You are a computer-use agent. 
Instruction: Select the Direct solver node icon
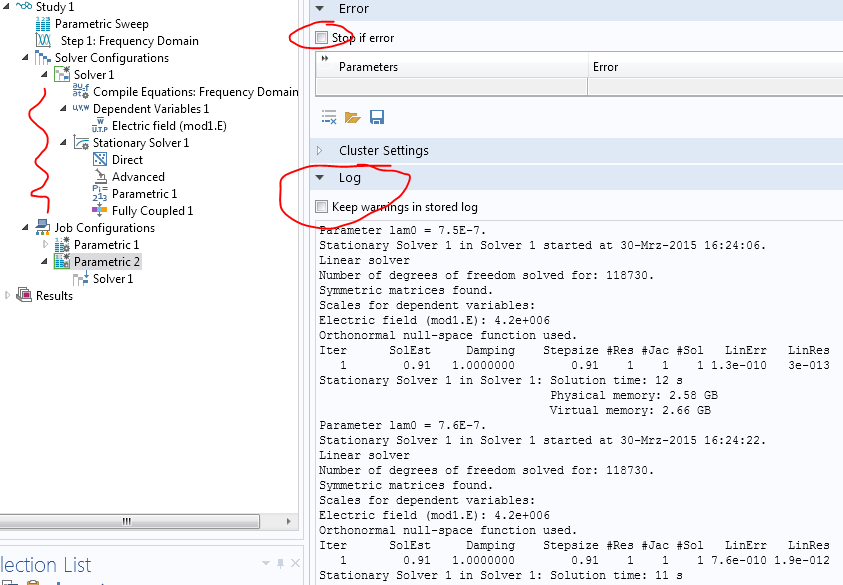[100, 160]
